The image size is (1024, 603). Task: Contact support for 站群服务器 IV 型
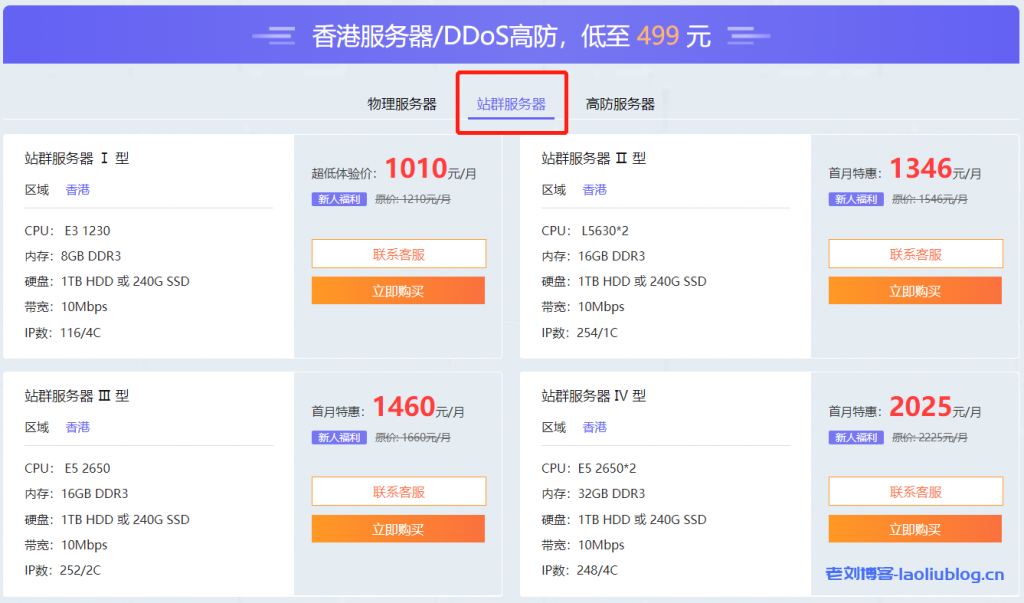915,491
